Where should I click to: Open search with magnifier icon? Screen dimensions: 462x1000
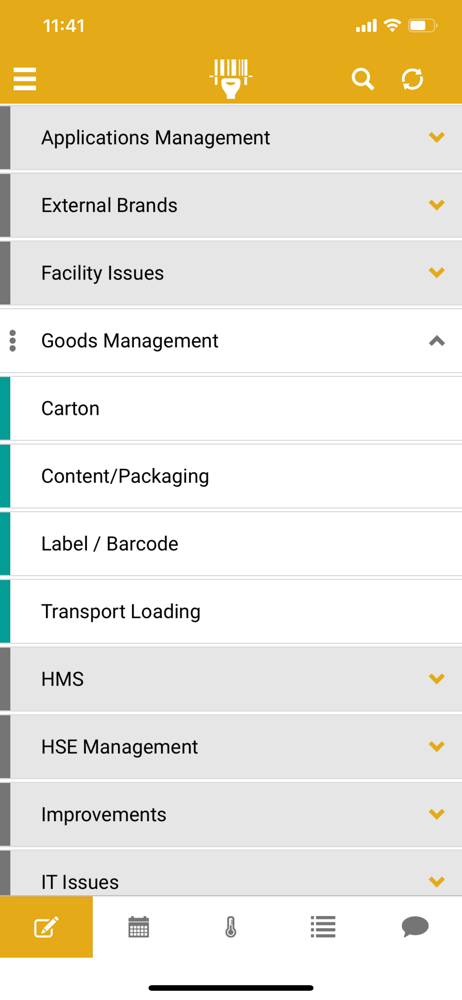tap(362, 80)
